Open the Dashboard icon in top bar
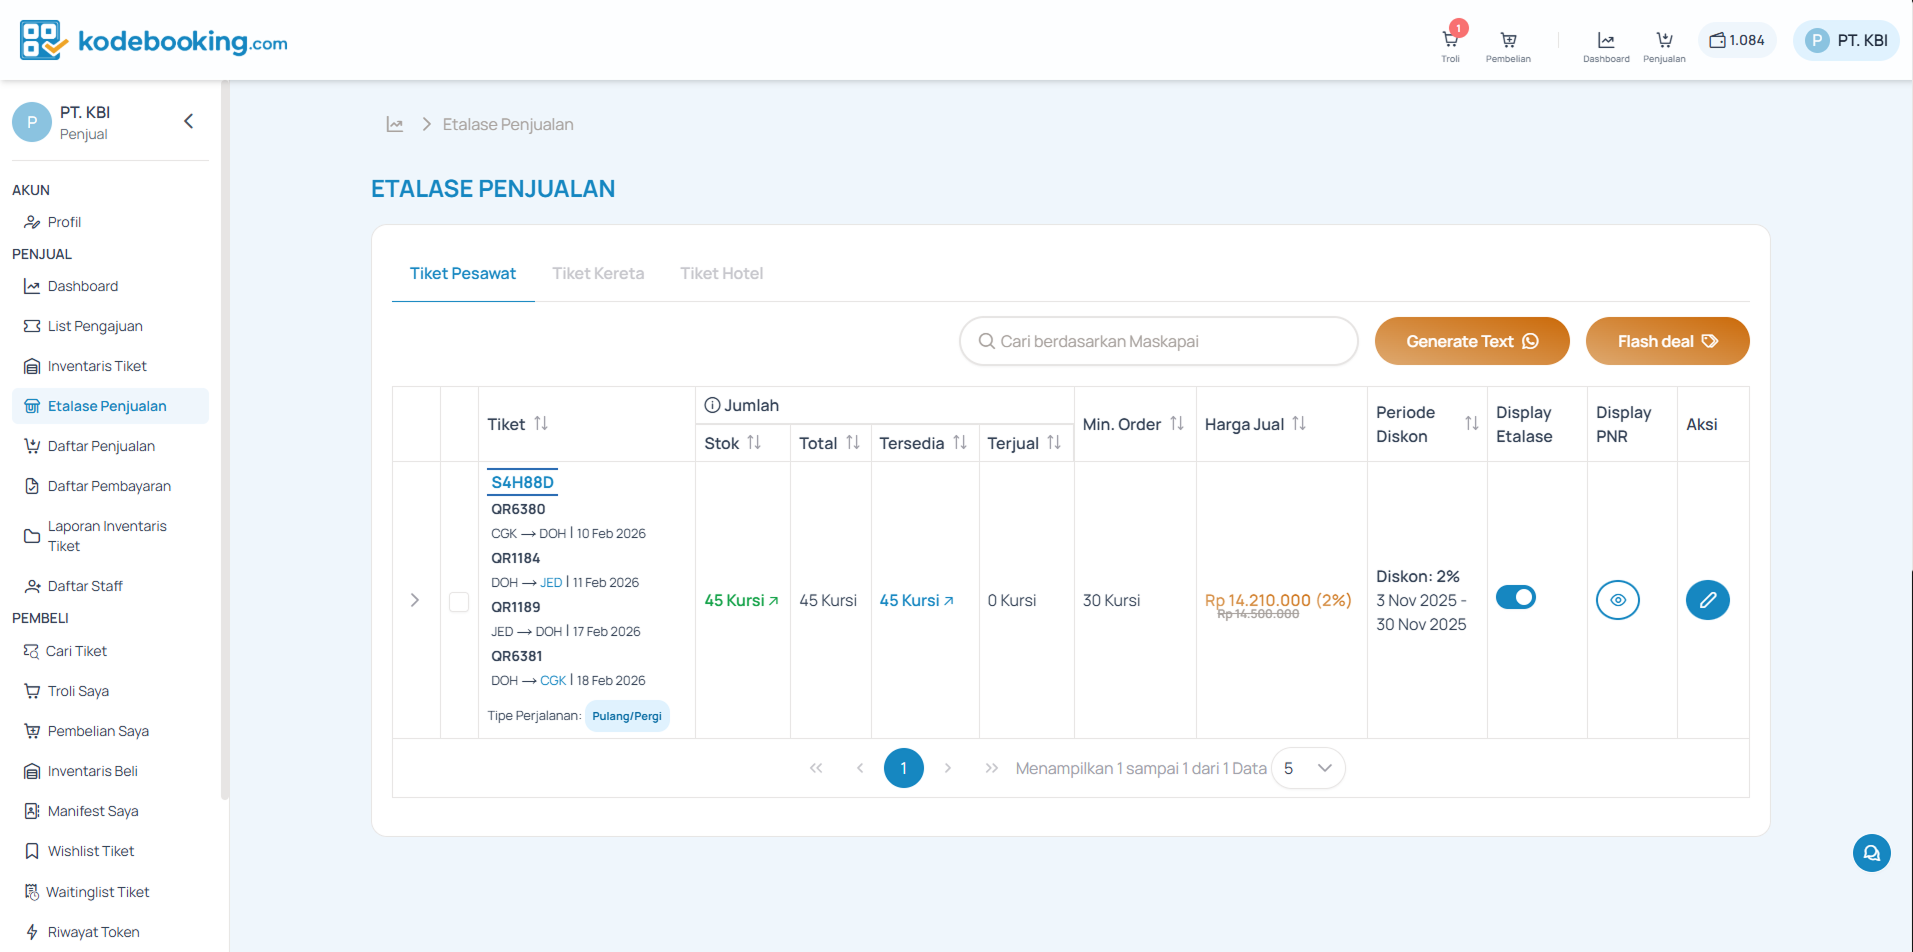1913x952 pixels. [x=1606, y=42]
